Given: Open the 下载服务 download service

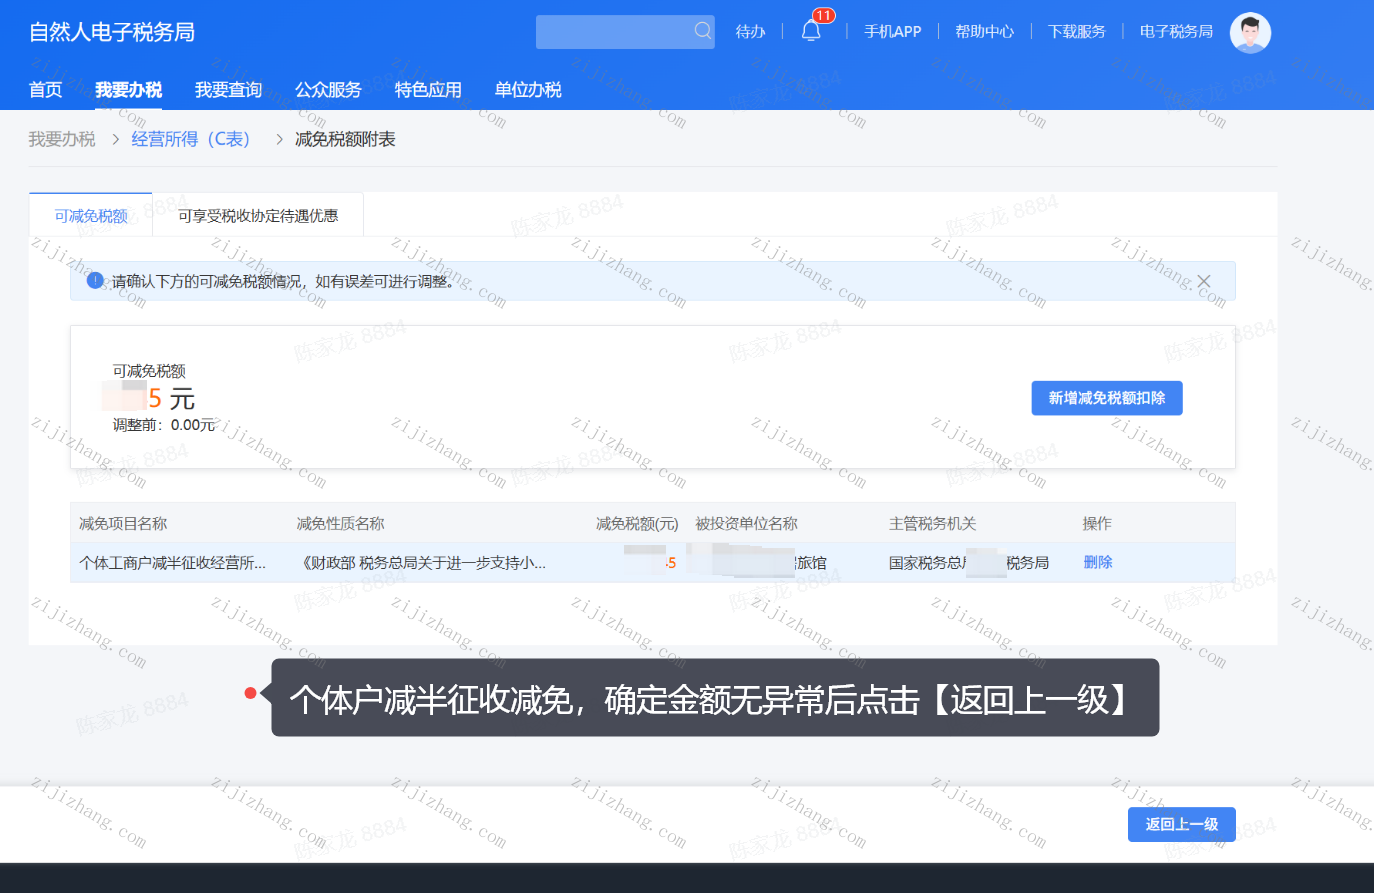Looking at the screenshot, I should click(1076, 31).
